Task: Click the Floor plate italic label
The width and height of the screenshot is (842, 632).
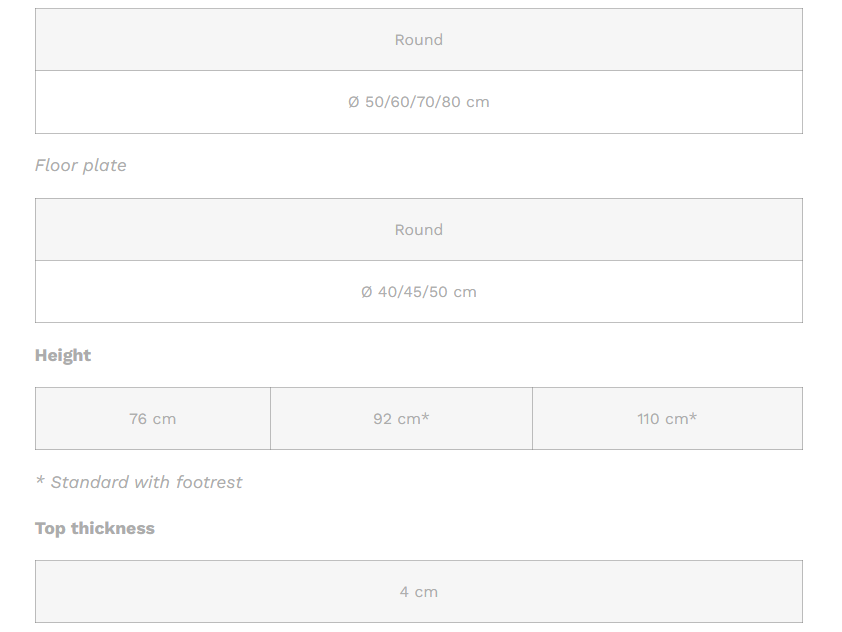Action: (81, 165)
